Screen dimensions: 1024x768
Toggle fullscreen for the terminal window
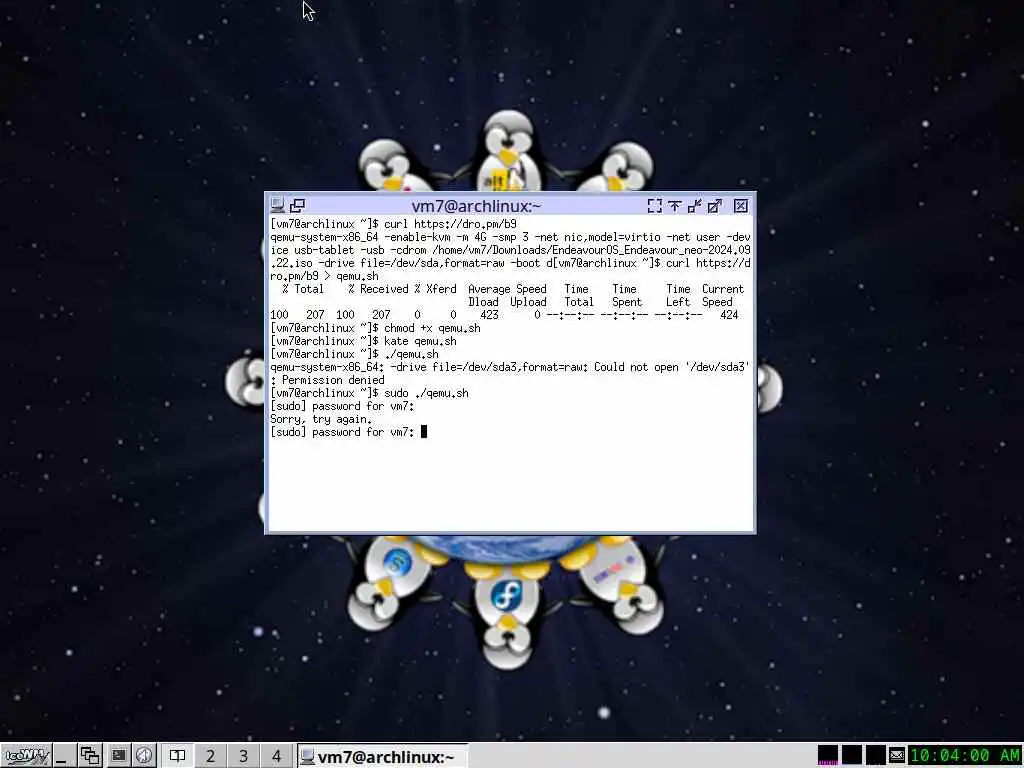654,206
